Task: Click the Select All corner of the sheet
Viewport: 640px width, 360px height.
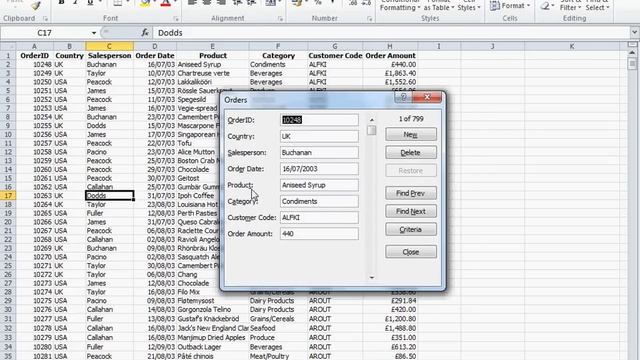Action: (x=8, y=46)
